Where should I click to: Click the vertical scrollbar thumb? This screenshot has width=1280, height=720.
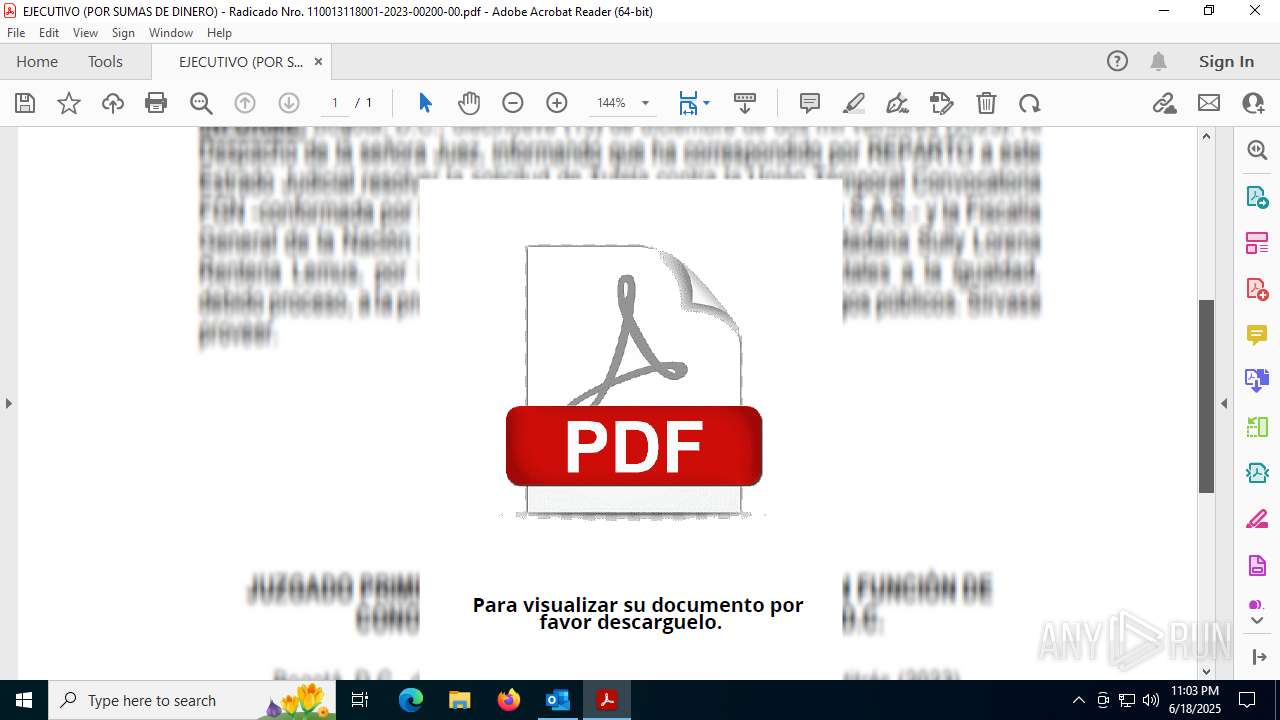pos(1206,396)
